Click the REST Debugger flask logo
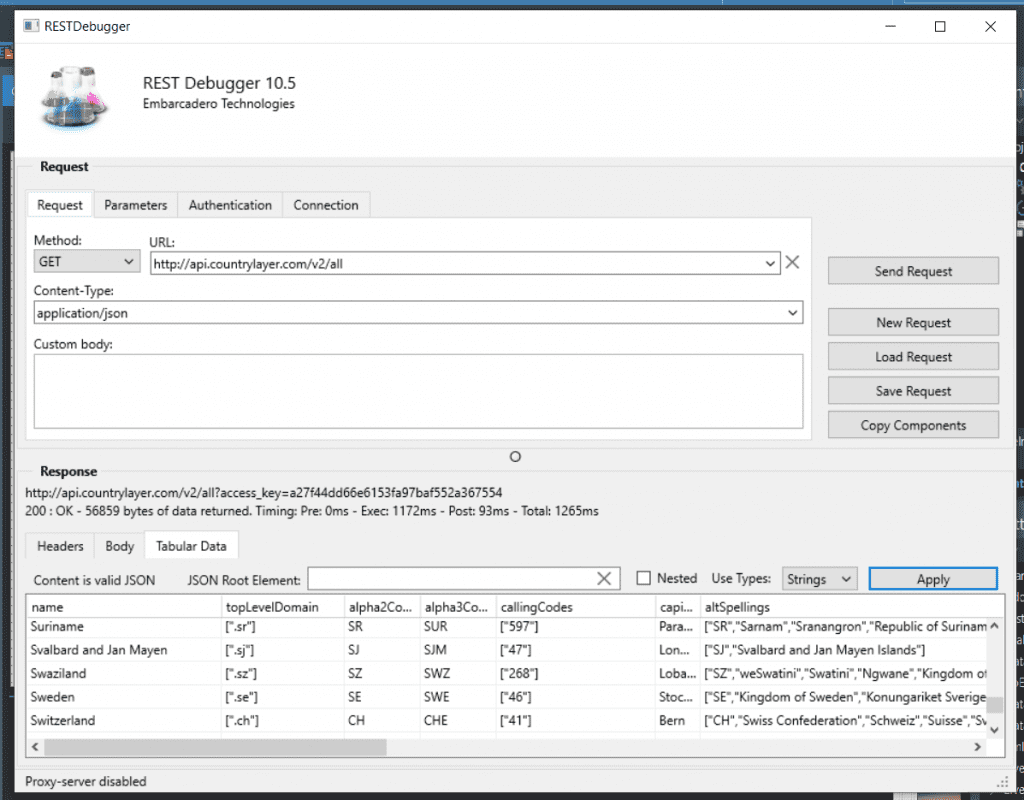The height and width of the screenshot is (800, 1024). [74, 98]
